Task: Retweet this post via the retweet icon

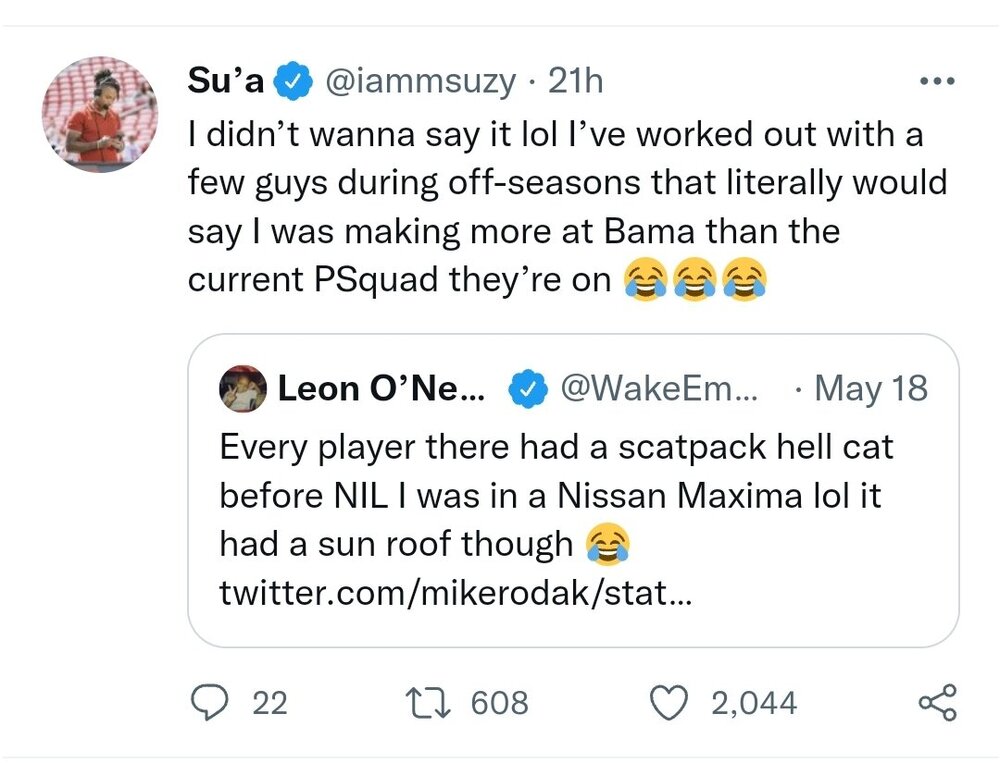Action: 434,702
